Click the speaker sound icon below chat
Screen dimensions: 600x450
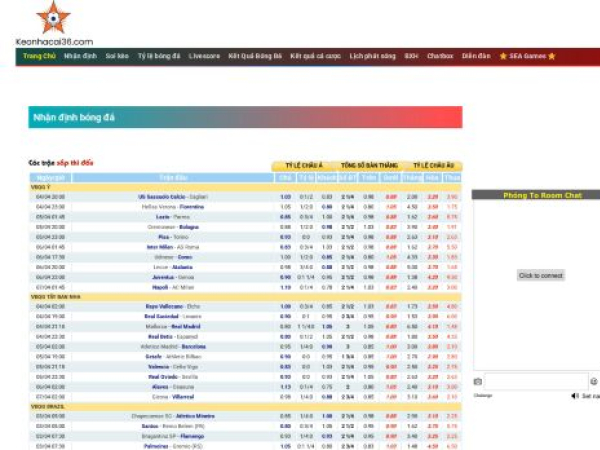pos(574,396)
